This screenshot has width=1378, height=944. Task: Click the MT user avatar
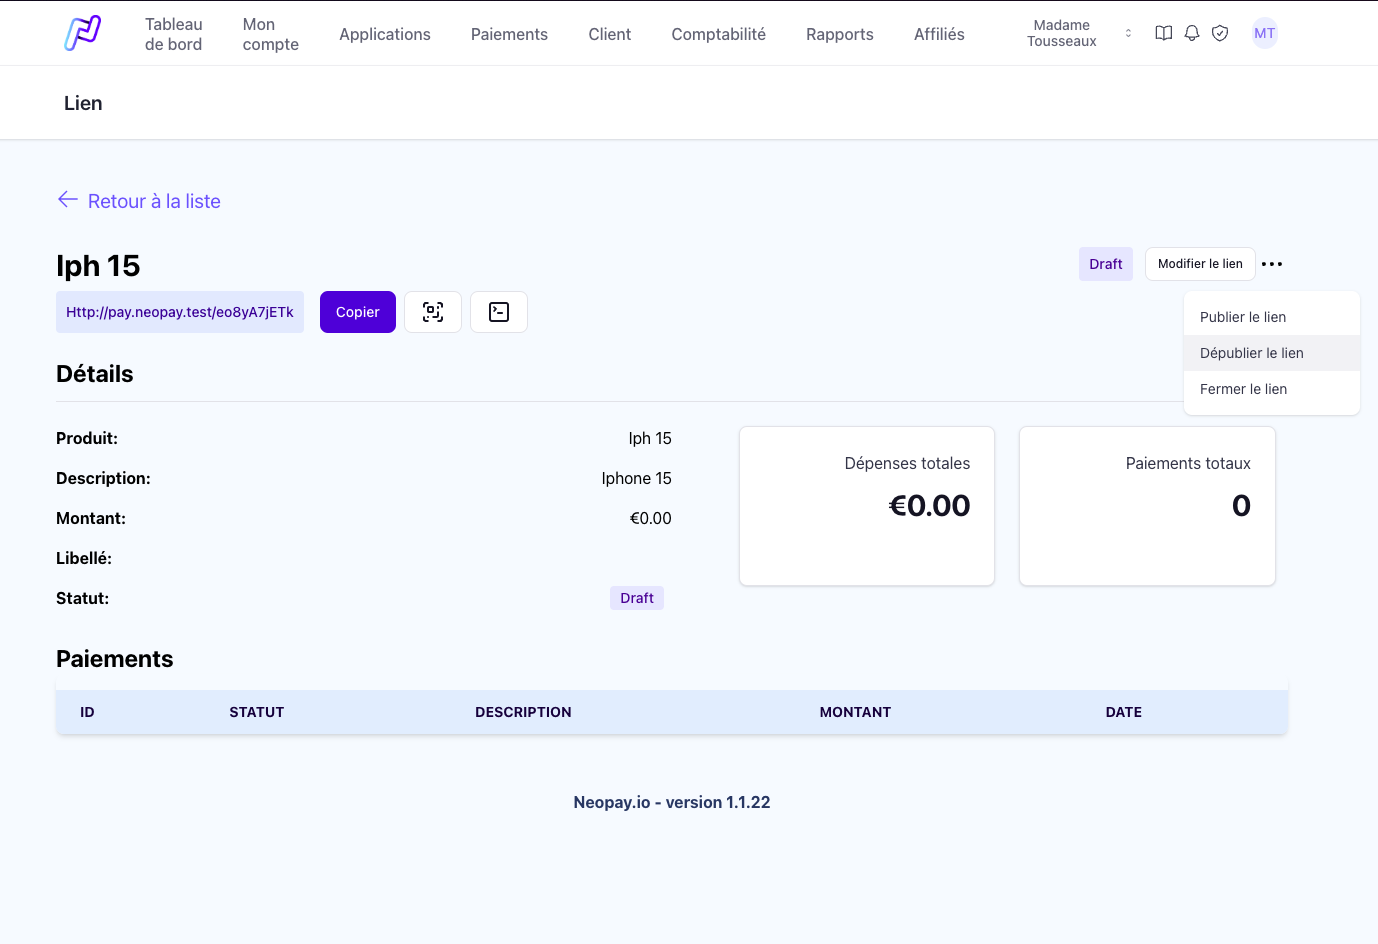(1264, 33)
